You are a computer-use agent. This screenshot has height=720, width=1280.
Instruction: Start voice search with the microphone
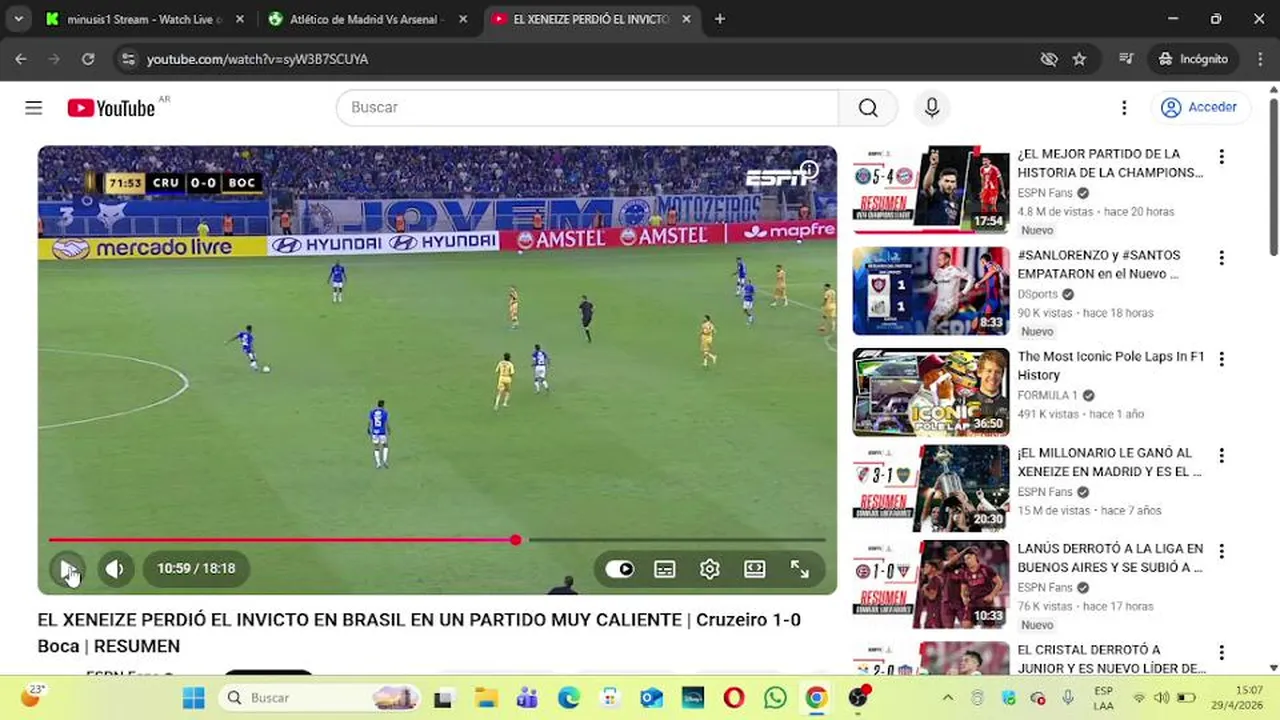932,107
